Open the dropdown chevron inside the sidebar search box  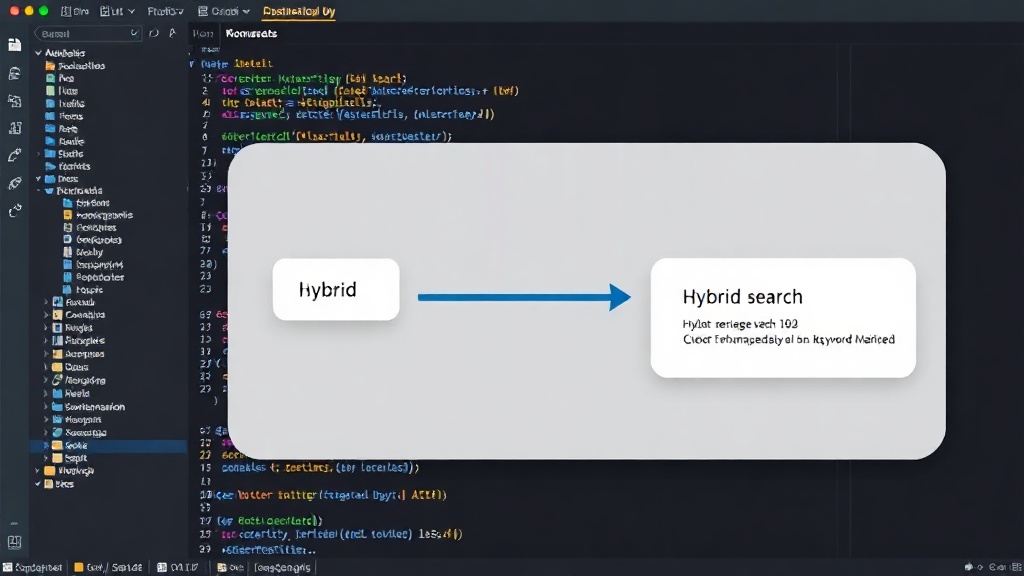(x=134, y=33)
